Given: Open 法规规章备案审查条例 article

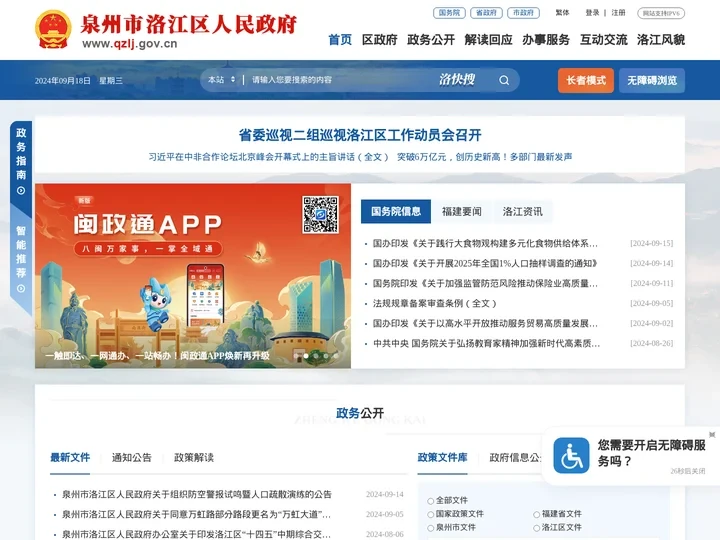Looking at the screenshot, I should [434, 303].
